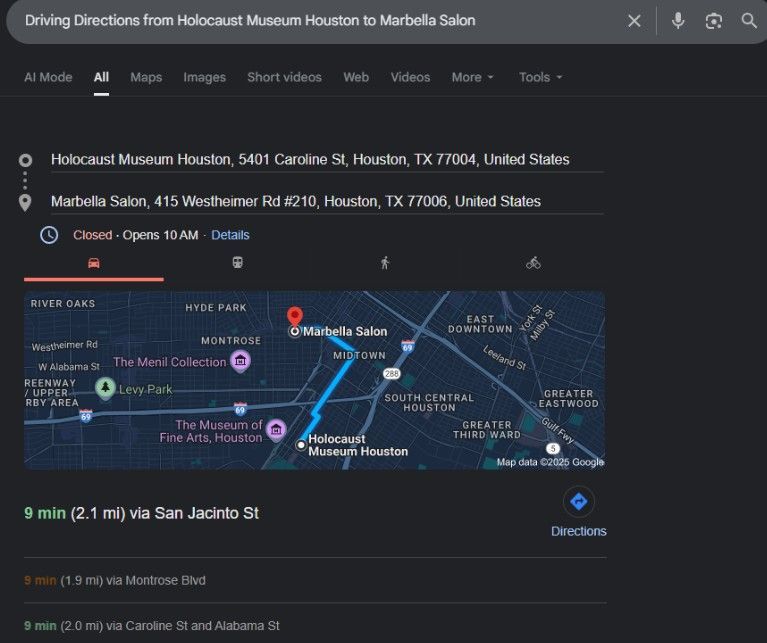
Task: Click the Levy Park tree marker
Action: pyautogui.click(x=105, y=389)
